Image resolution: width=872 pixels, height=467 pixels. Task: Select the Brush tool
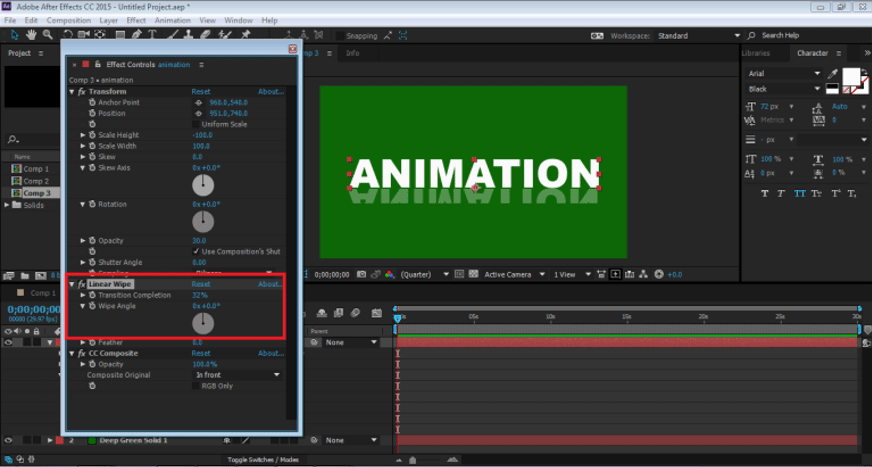(x=173, y=35)
